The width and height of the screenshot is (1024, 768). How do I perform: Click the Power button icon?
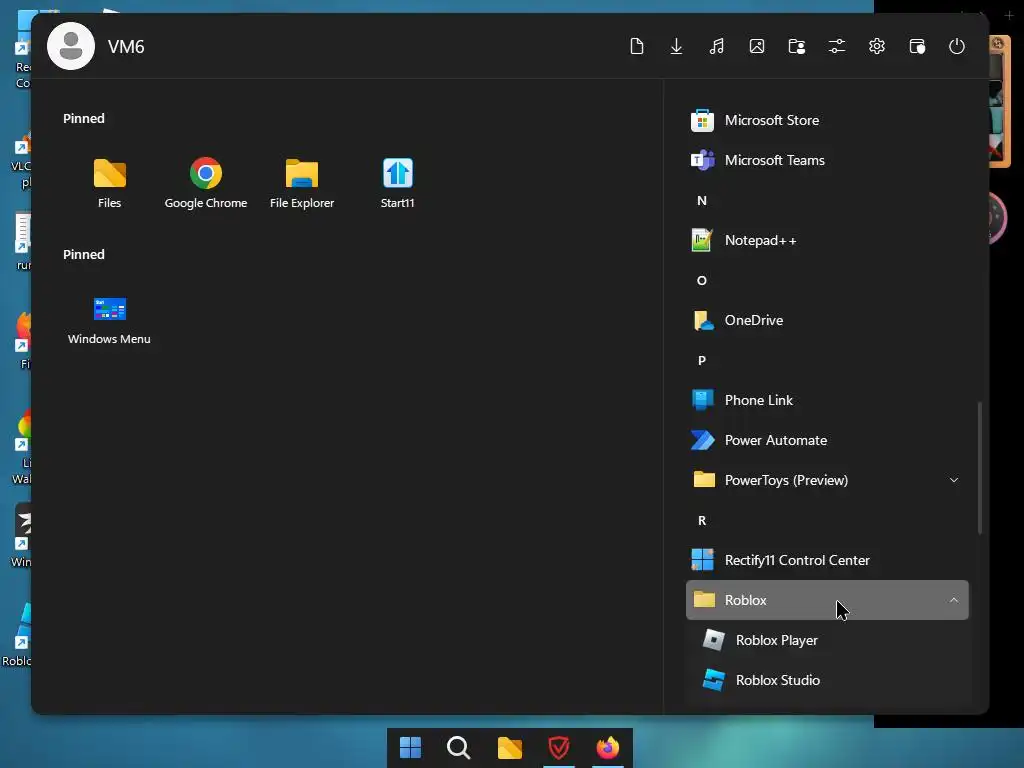pos(957,46)
